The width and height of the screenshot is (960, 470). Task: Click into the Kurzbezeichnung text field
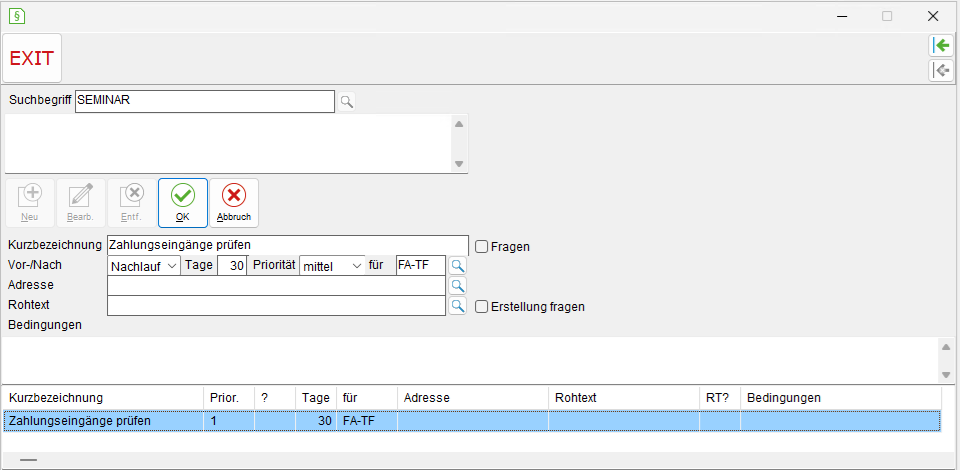coord(288,245)
